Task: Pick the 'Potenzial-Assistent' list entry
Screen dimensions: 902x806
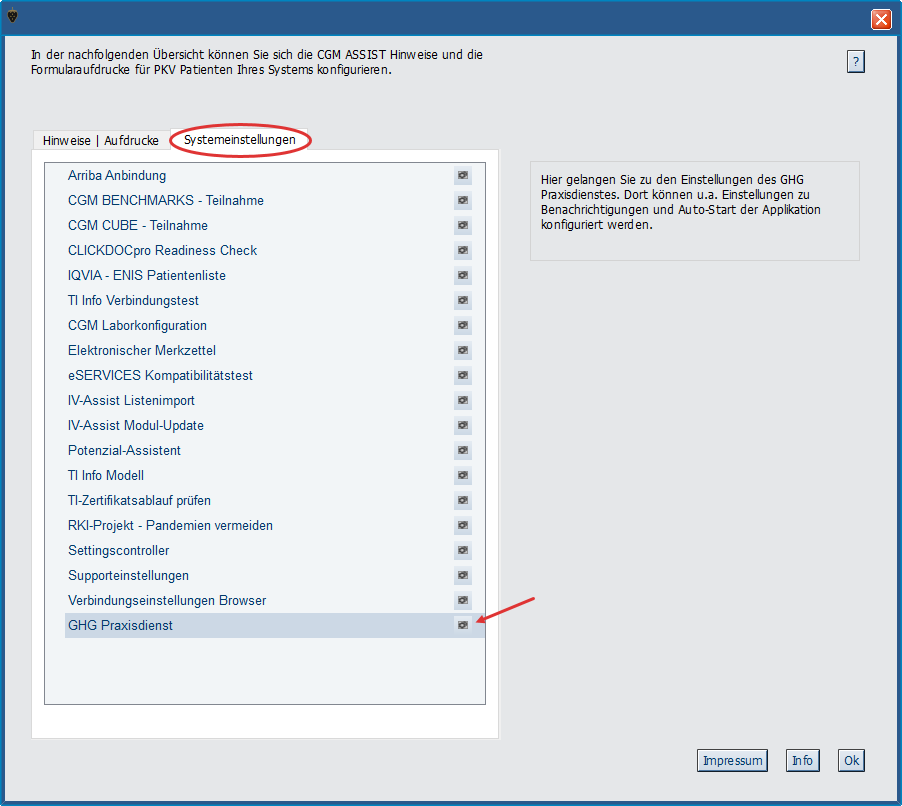Action: pyautogui.click(x=275, y=450)
